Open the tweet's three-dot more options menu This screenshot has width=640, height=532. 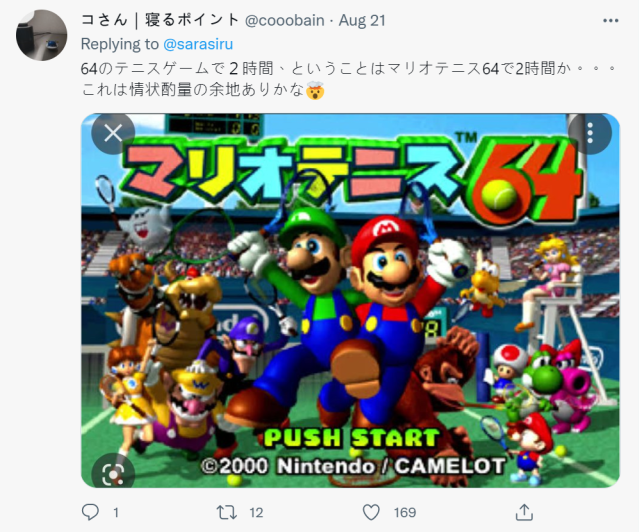(611, 21)
